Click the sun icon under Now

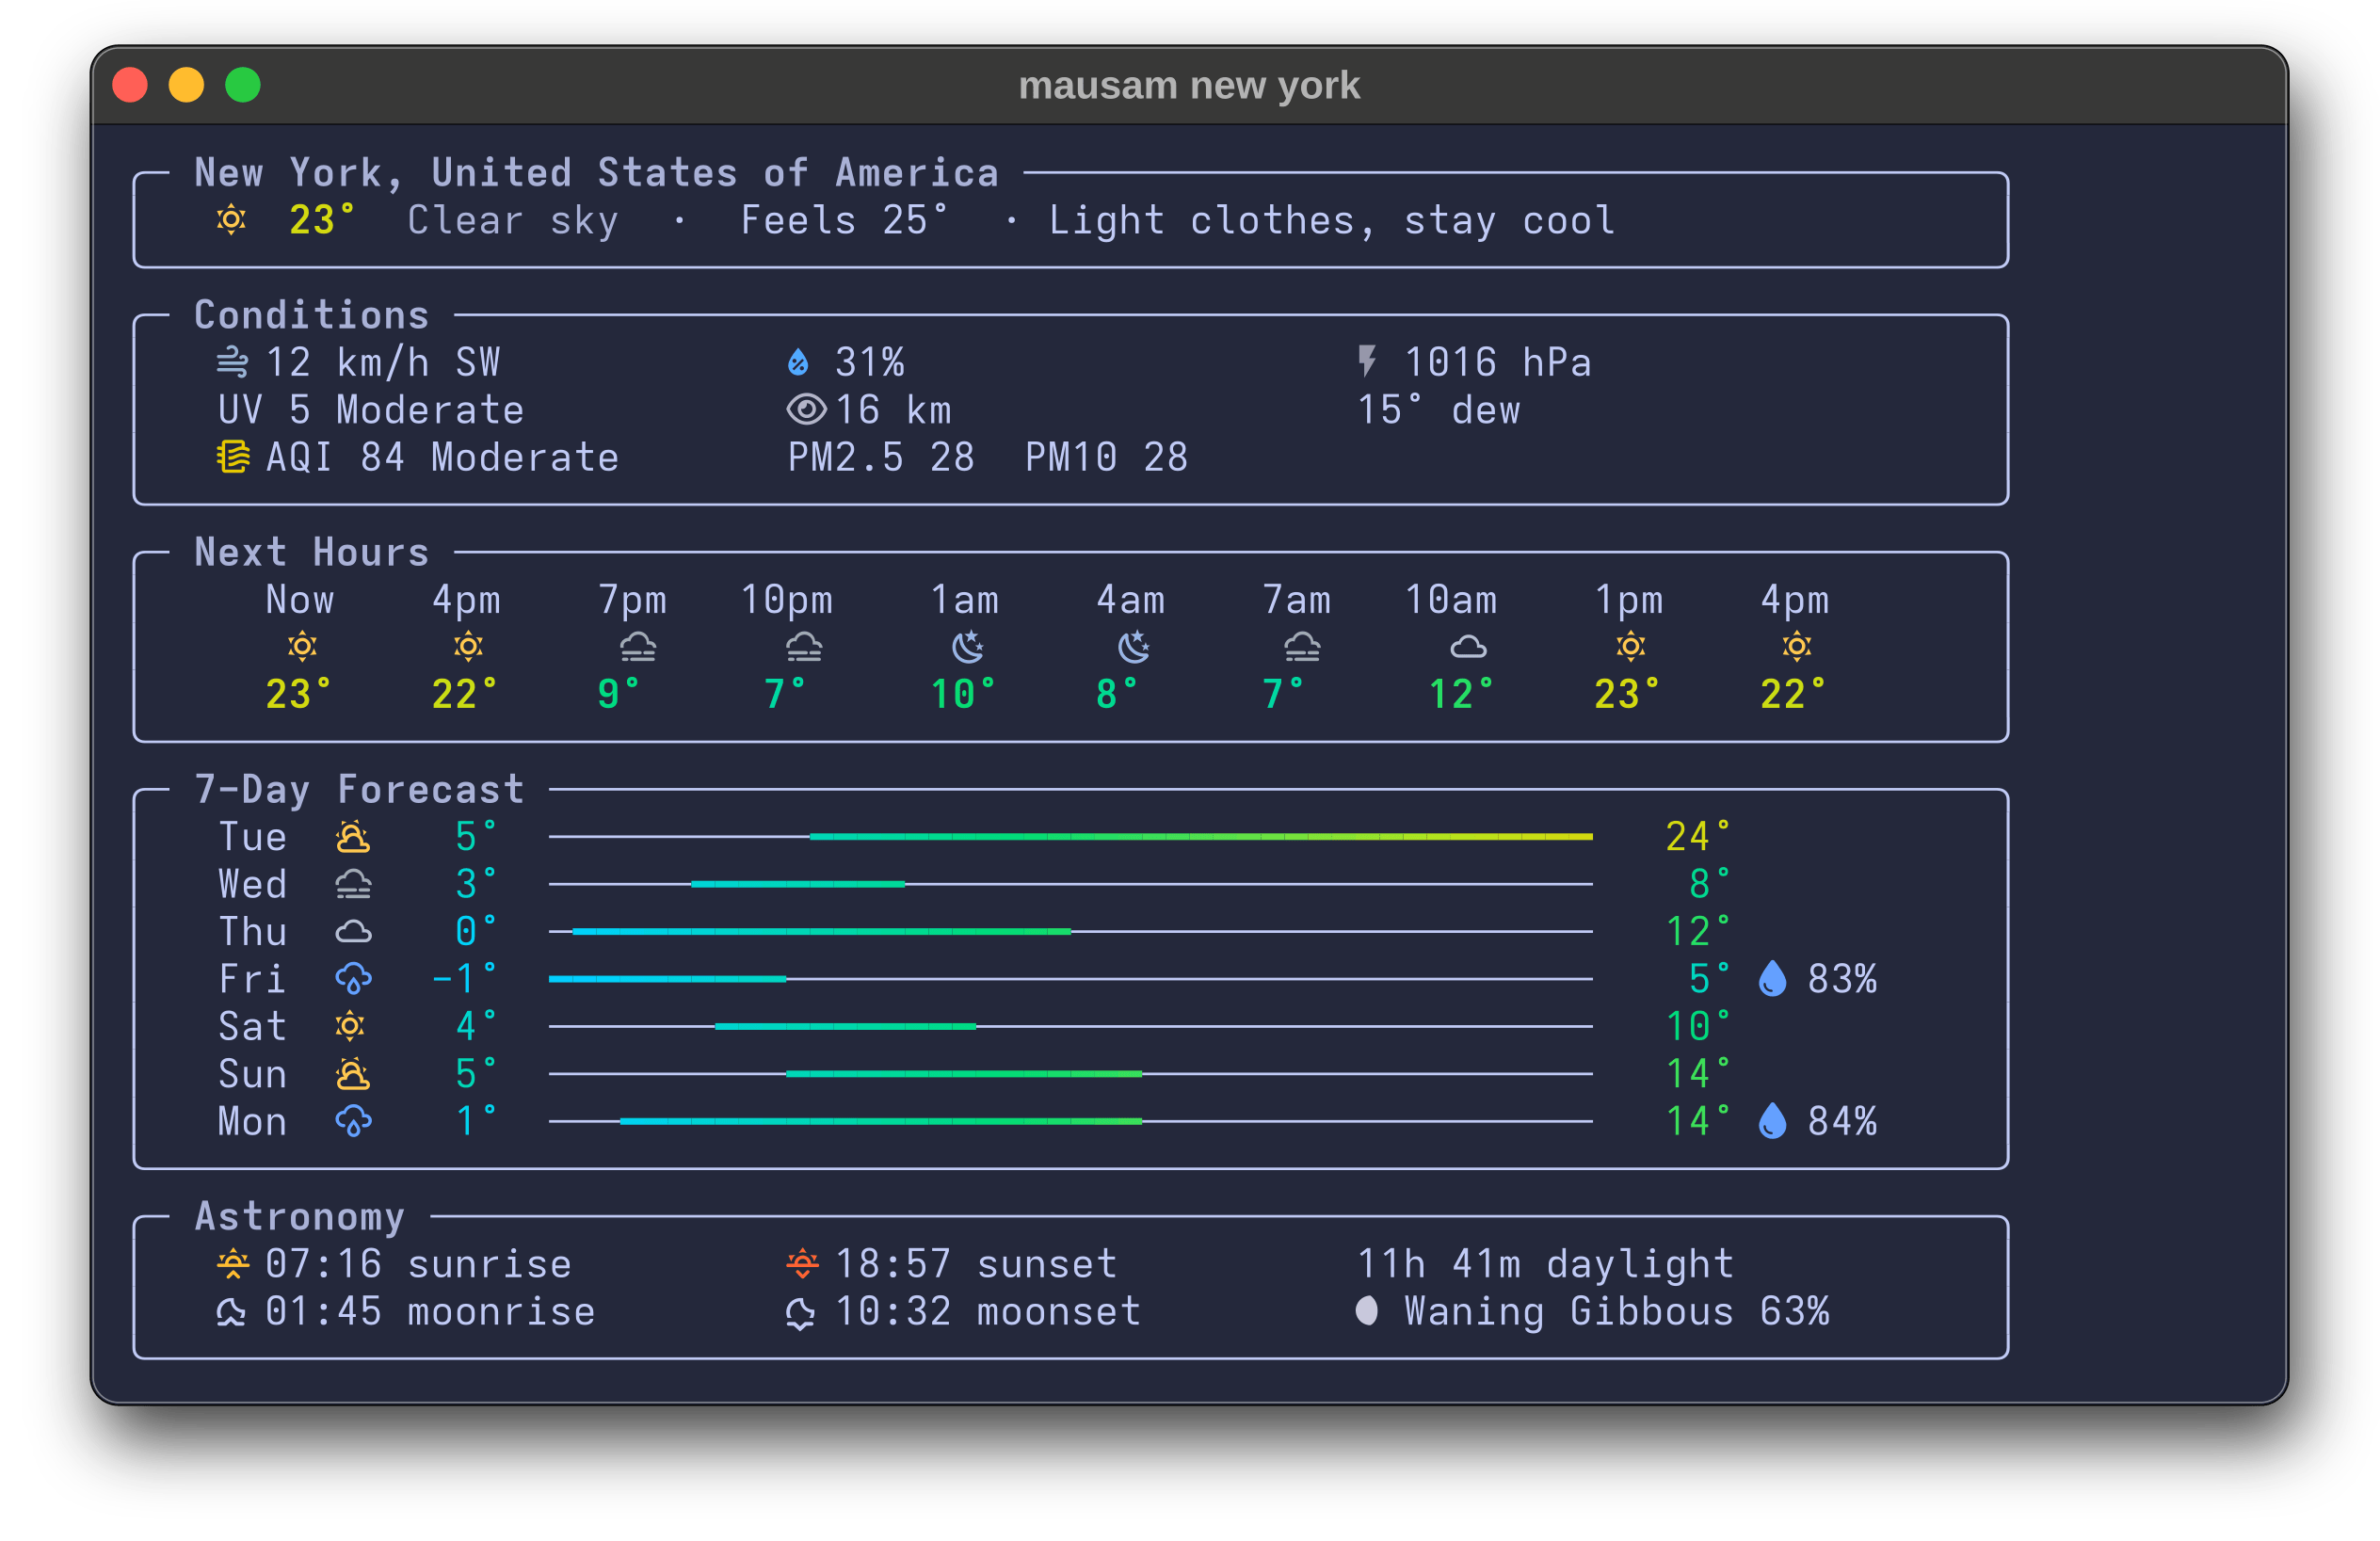[302, 647]
